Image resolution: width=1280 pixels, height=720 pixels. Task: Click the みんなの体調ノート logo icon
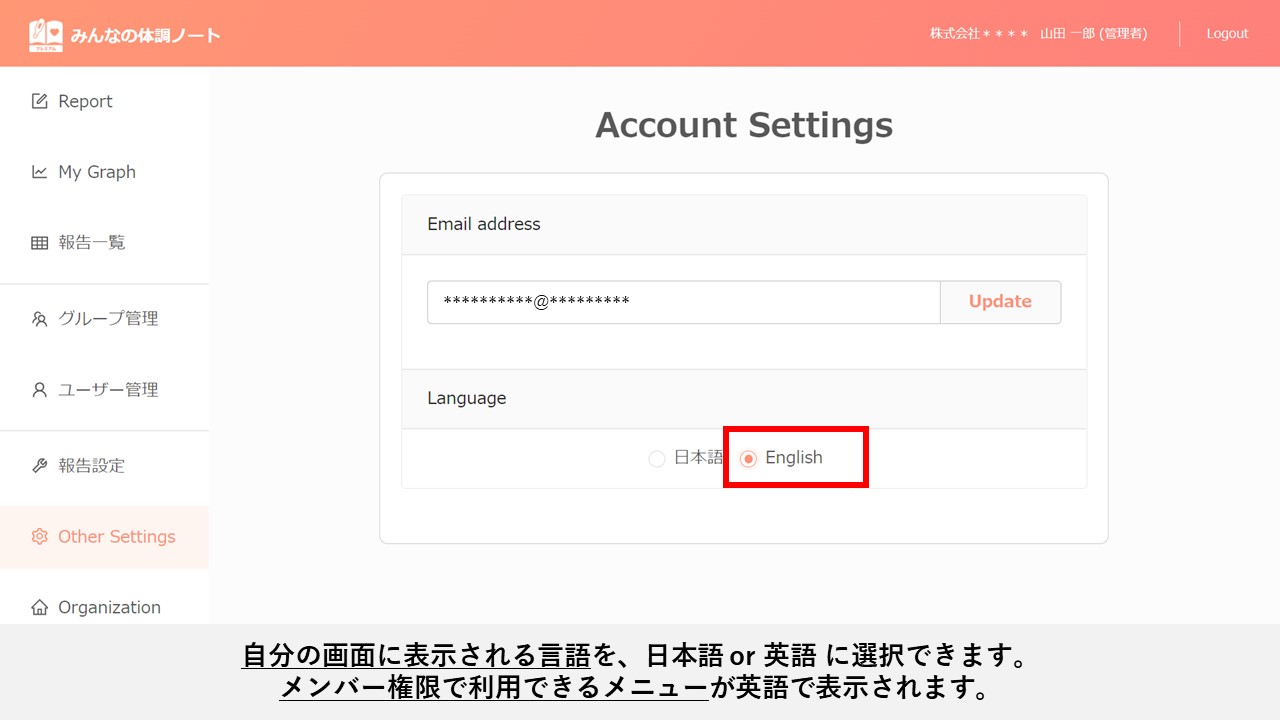(x=46, y=35)
